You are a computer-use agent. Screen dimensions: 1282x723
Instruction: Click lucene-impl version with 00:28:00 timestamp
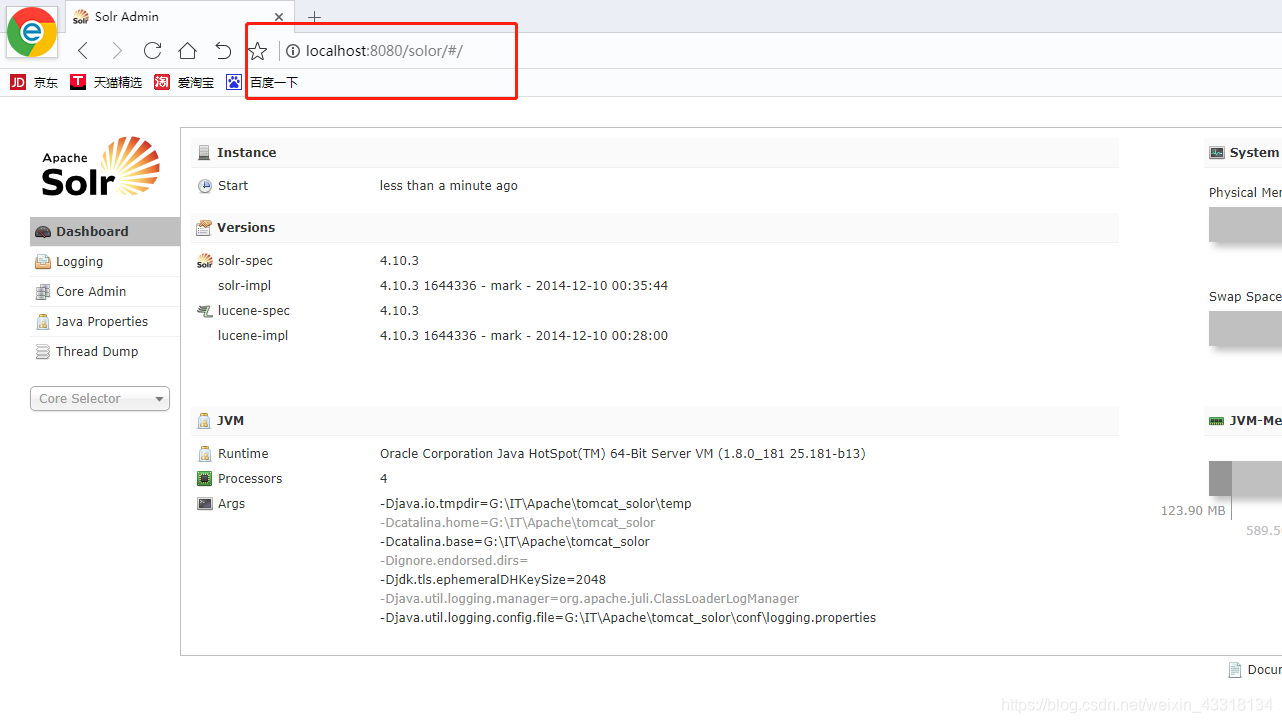pos(524,336)
